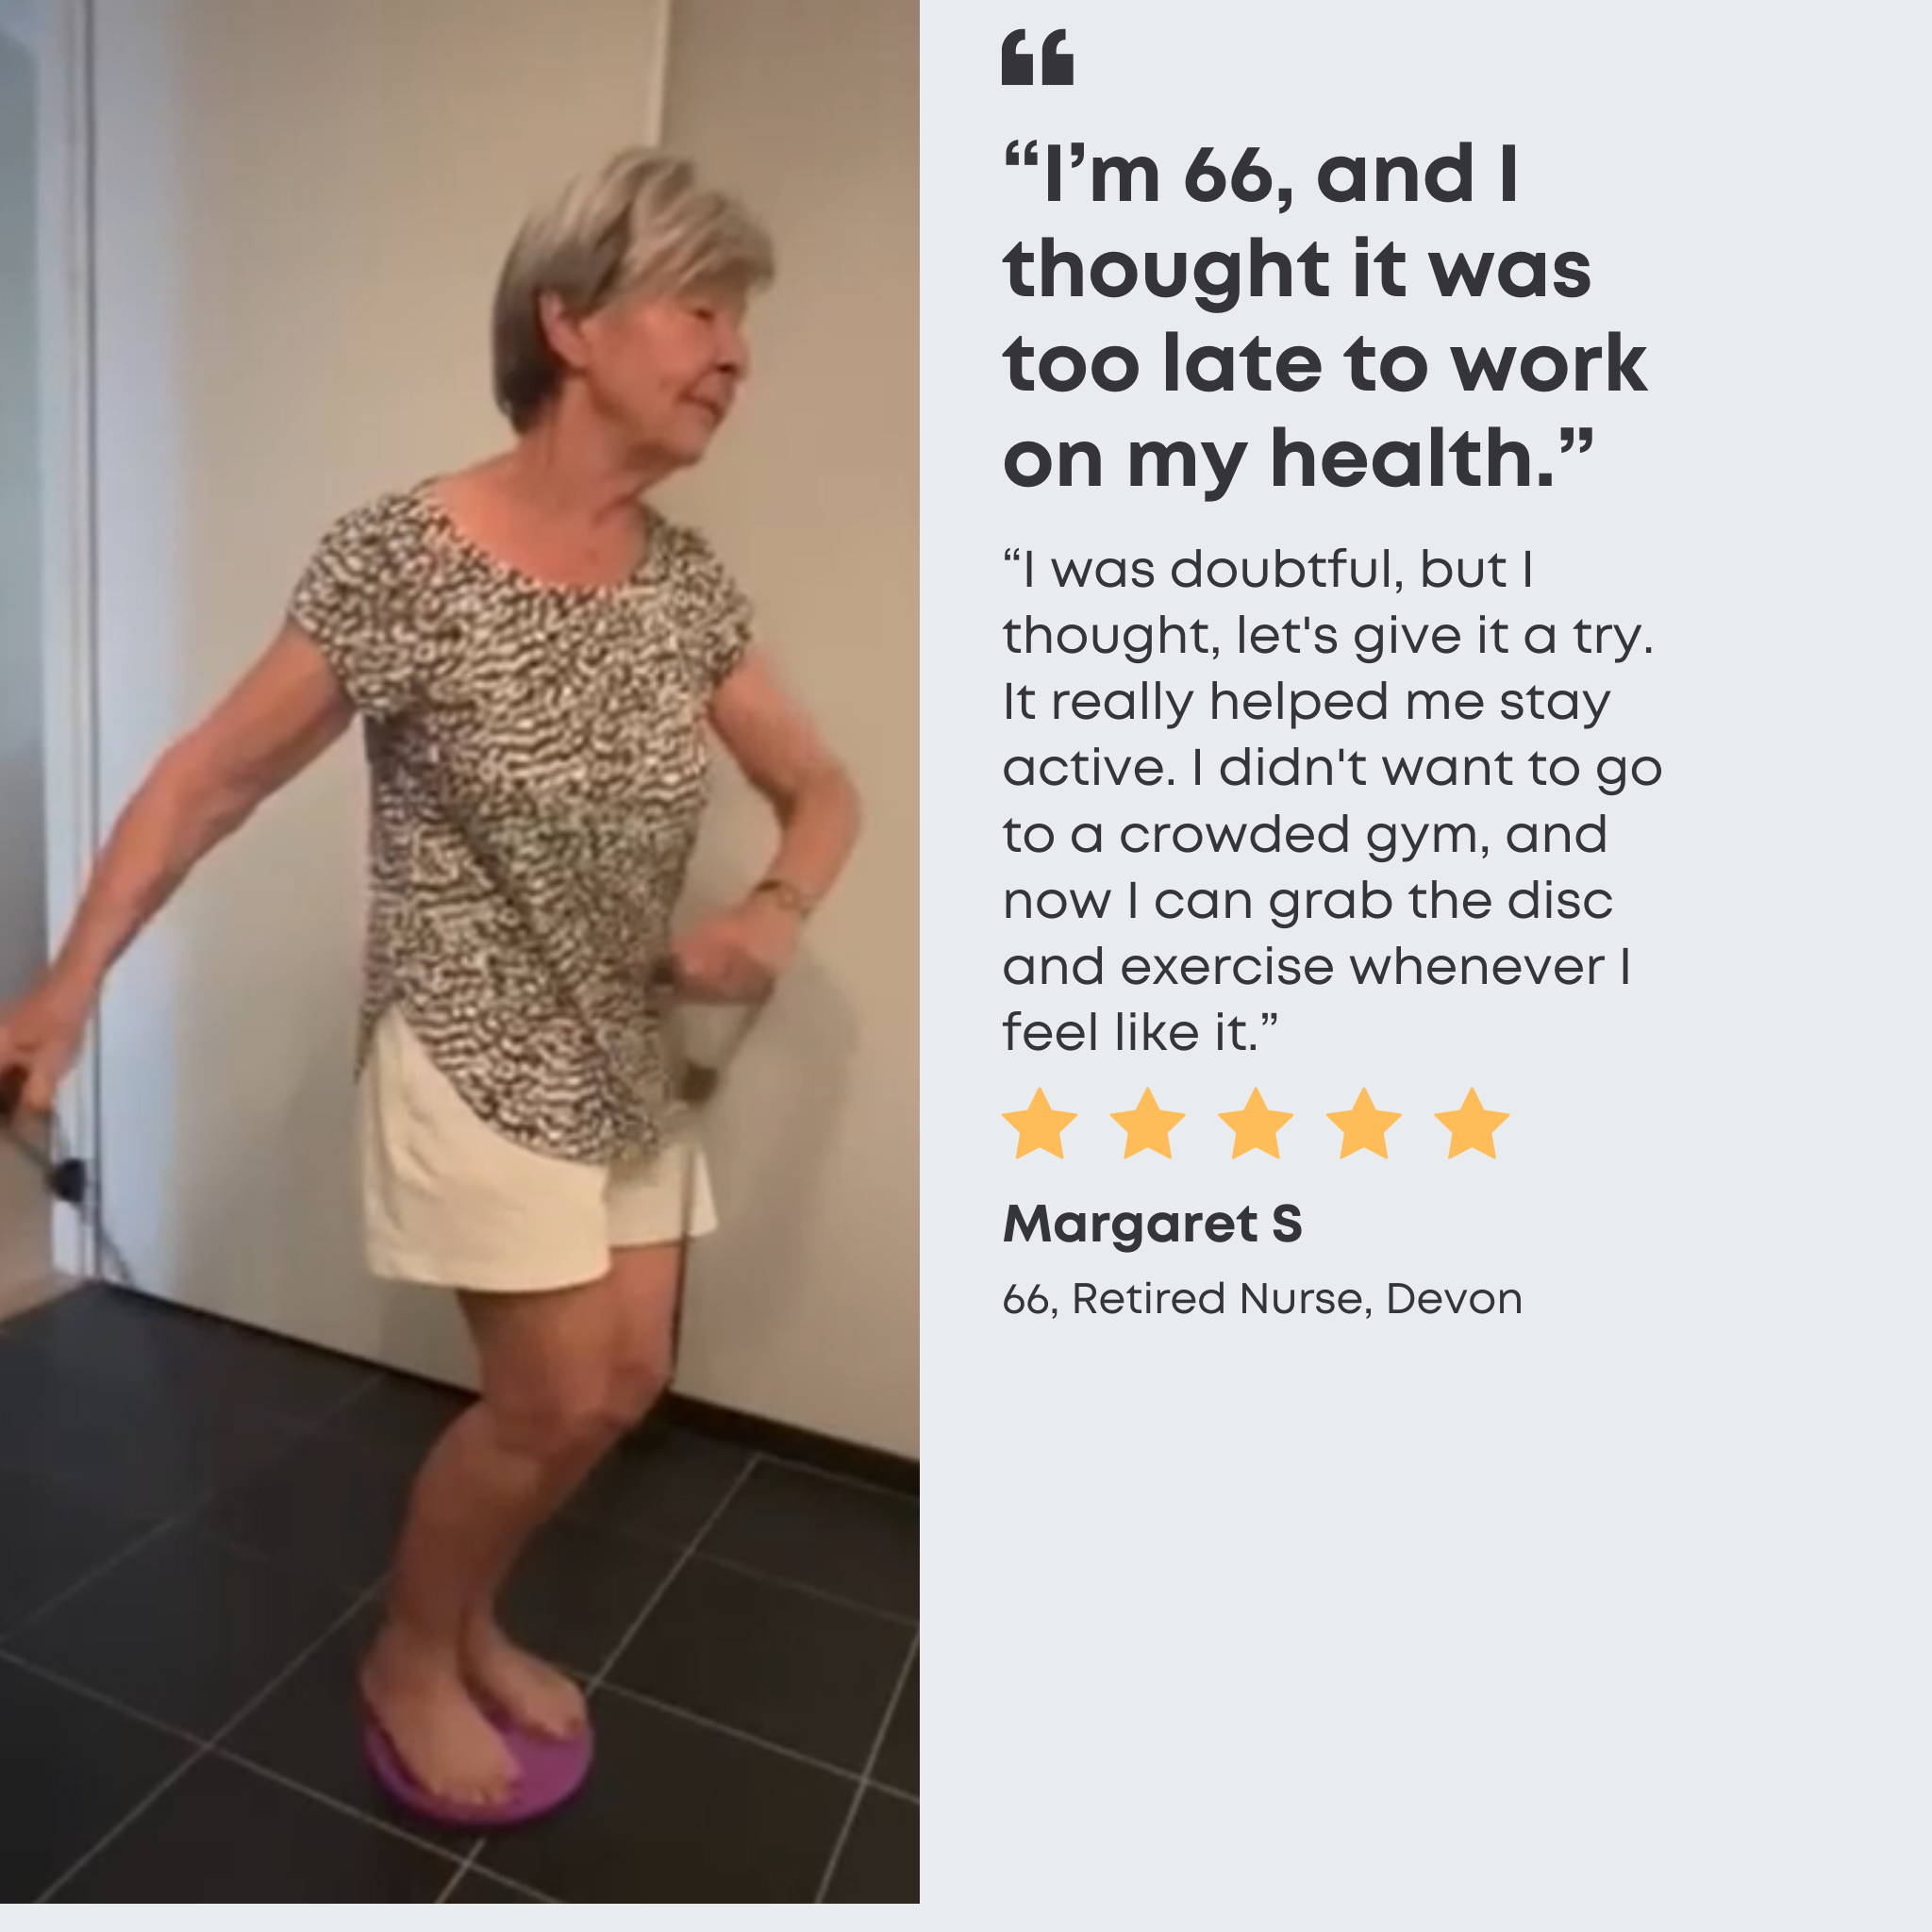Select the fourth rating star
The image size is (1932, 1932).
click(1363, 1124)
